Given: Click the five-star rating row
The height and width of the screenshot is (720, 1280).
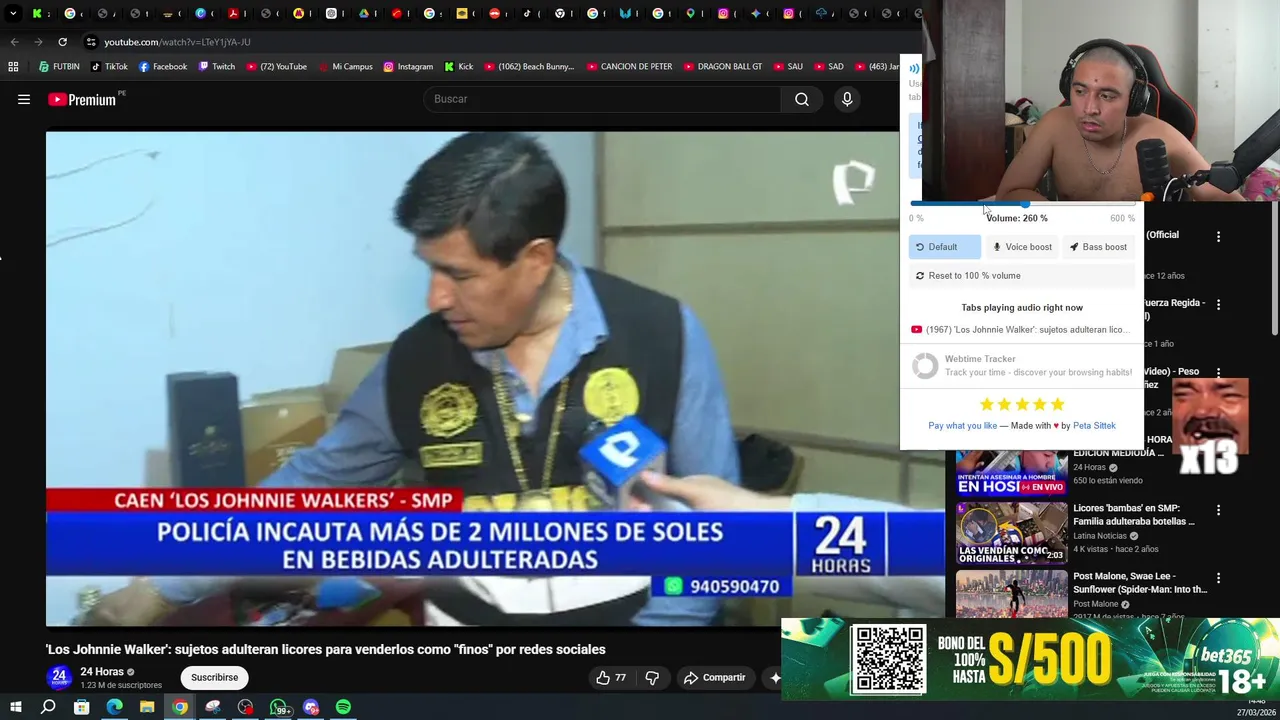Looking at the screenshot, I should pyautogui.click(x=1022, y=404).
